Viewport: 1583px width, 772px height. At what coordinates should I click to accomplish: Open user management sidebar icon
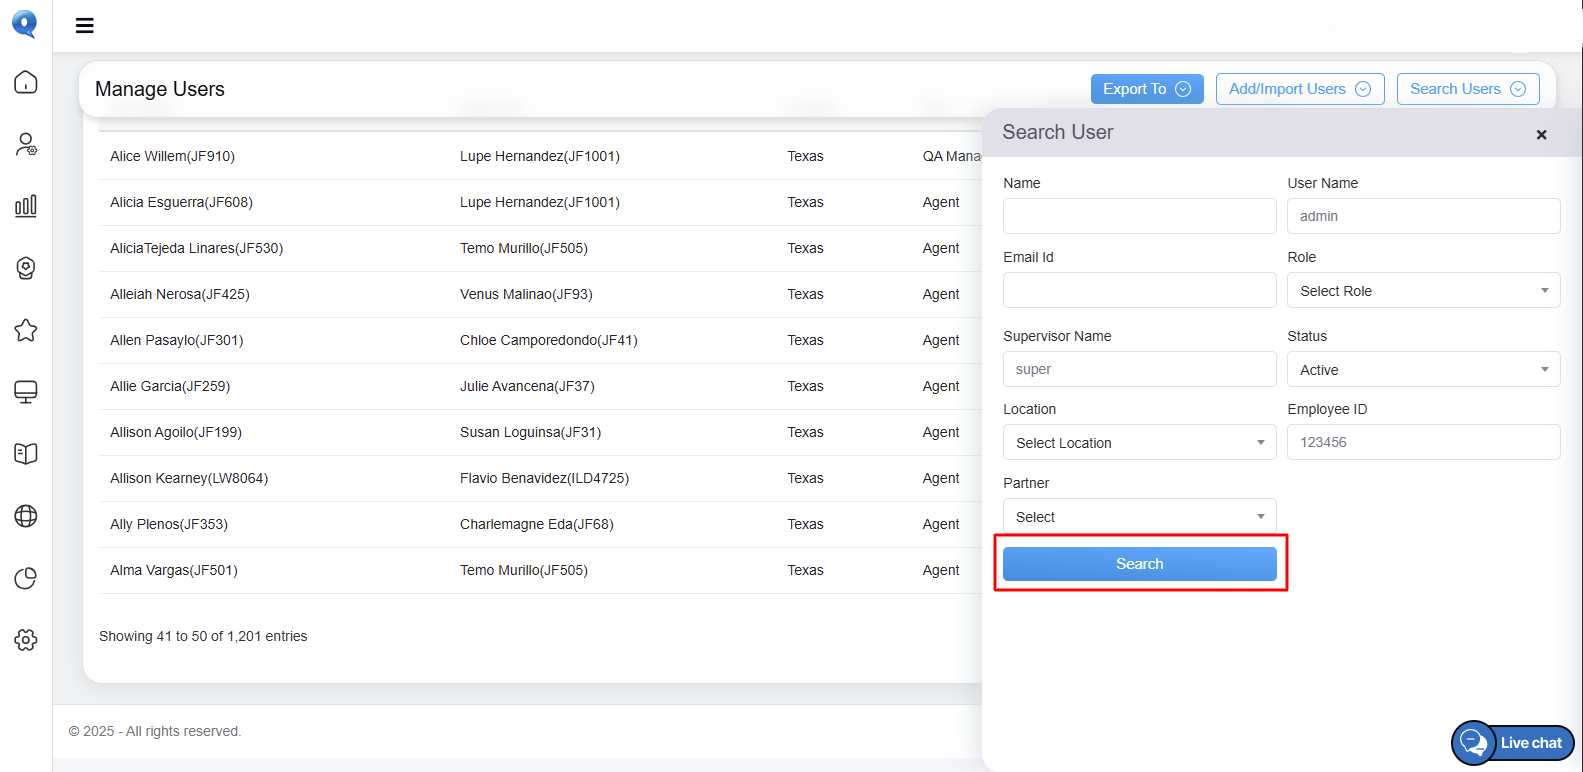[26, 144]
